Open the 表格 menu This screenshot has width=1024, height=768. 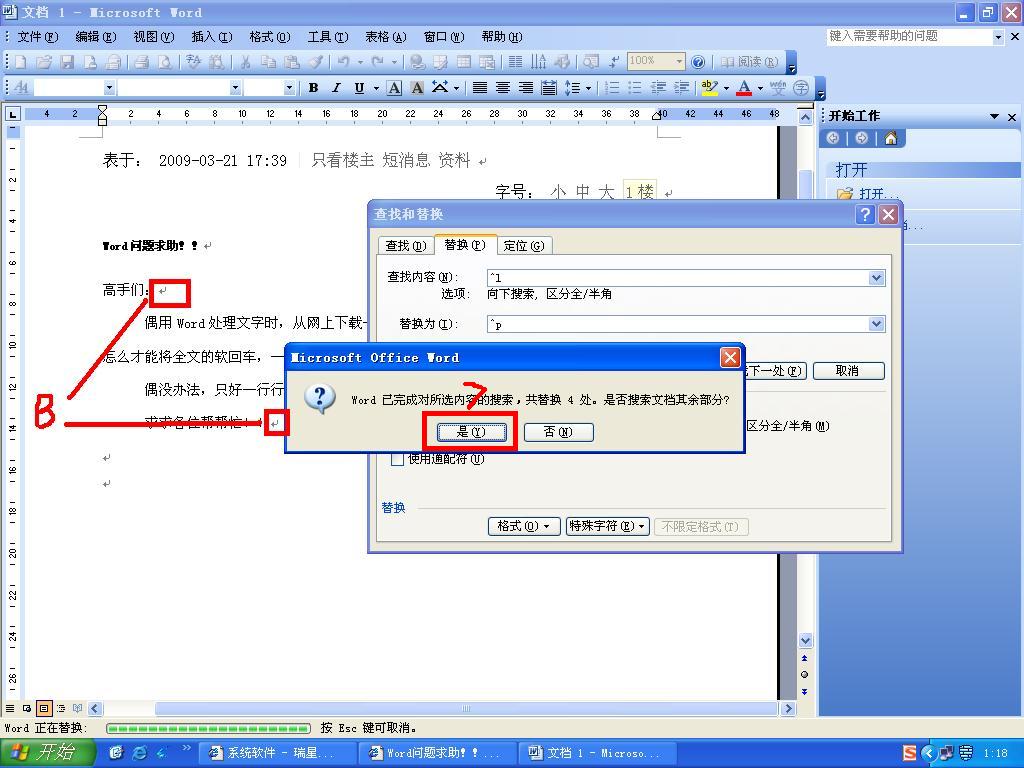pyautogui.click(x=385, y=37)
